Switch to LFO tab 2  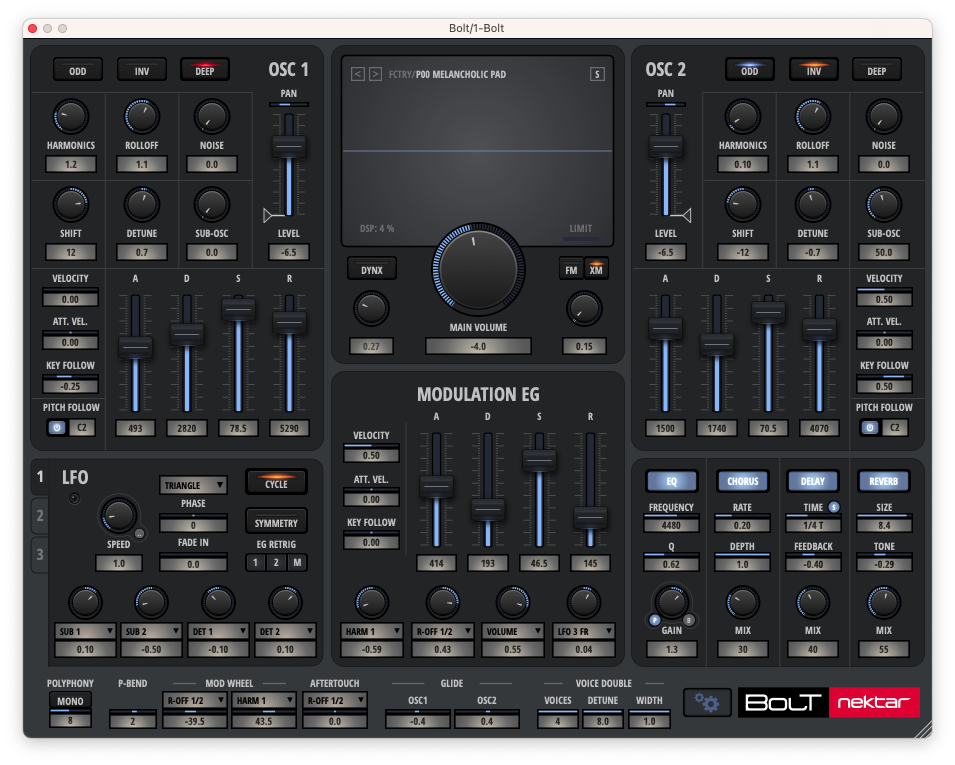click(x=40, y=516)
